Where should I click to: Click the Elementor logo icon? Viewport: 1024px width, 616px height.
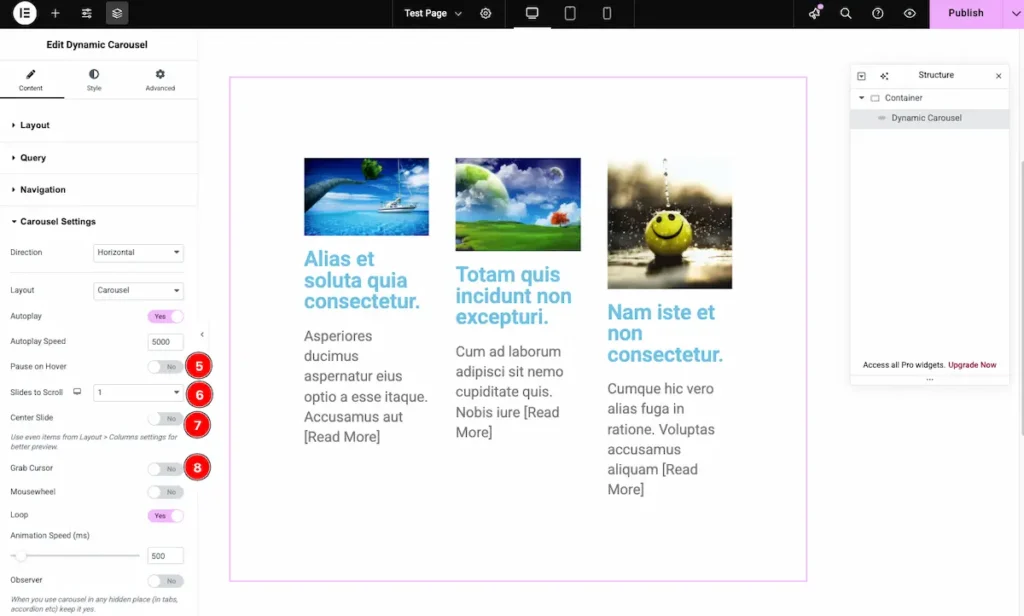[25, 13]
